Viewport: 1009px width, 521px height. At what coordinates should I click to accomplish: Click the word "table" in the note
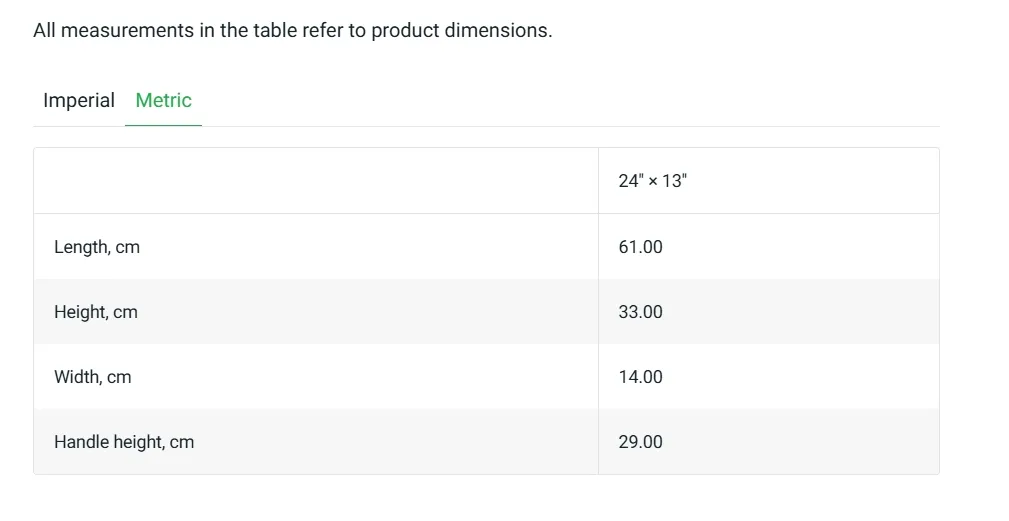tap(275, 30)
